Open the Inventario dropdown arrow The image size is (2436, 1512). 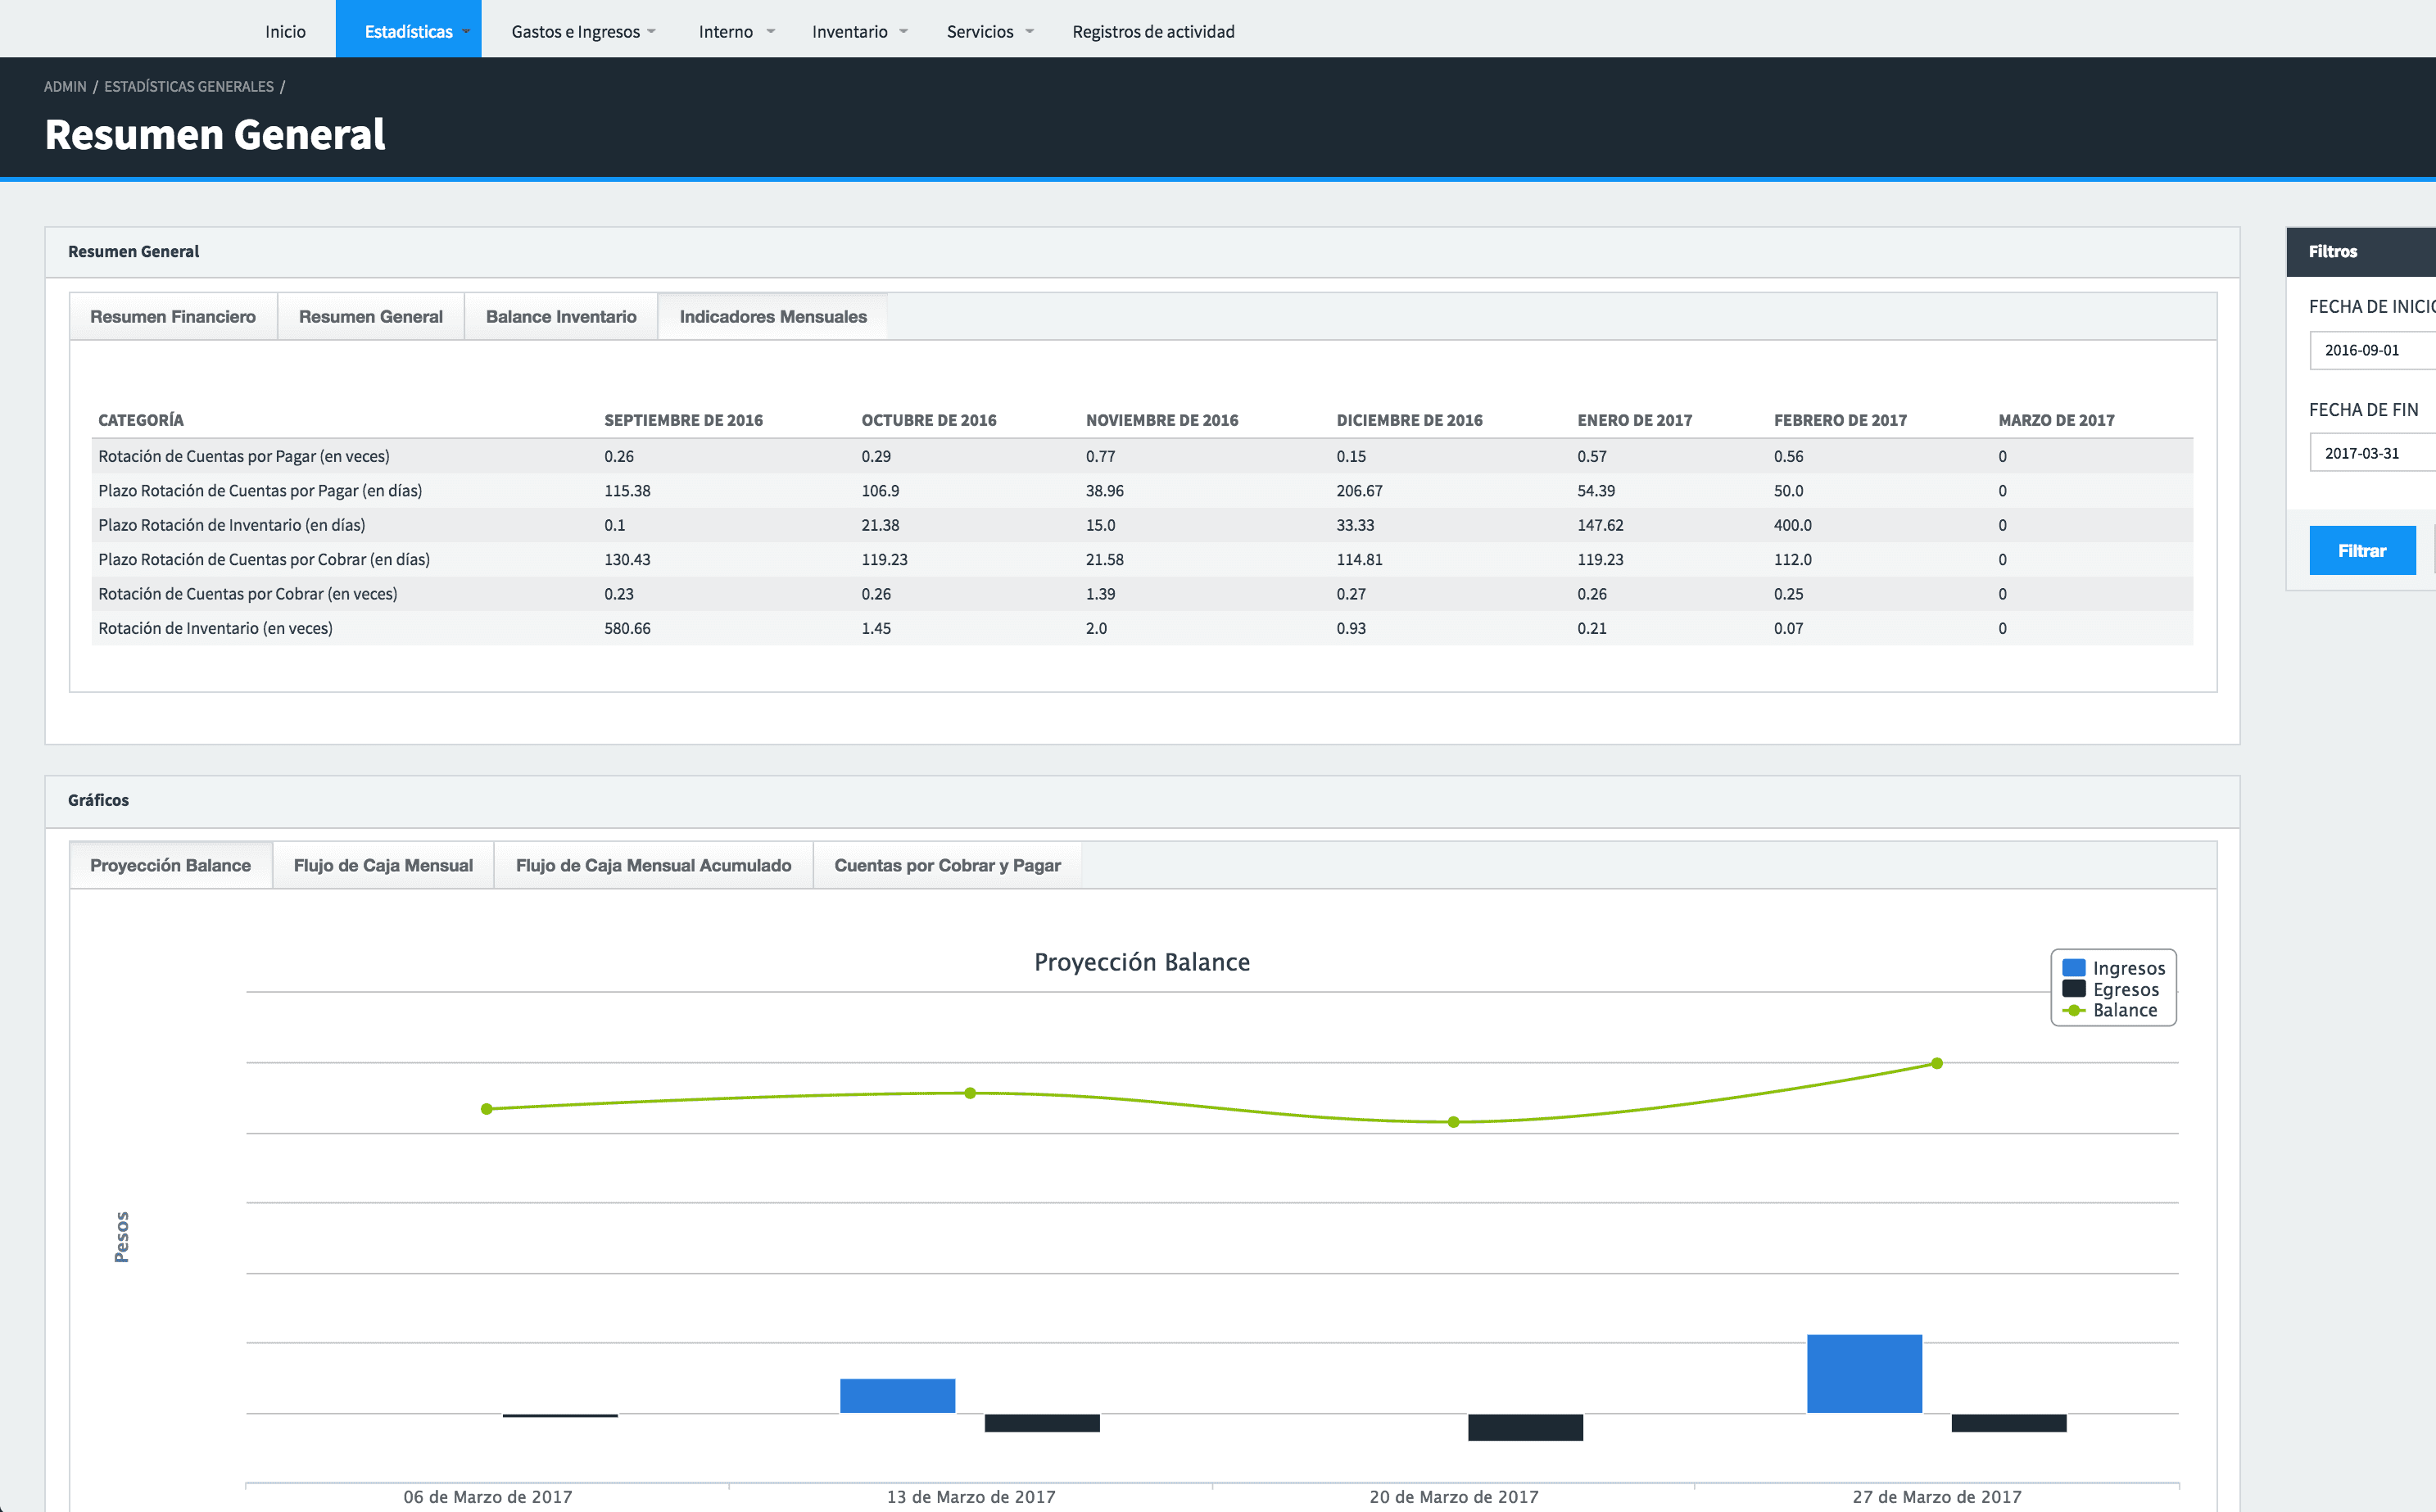coord(903,31)
